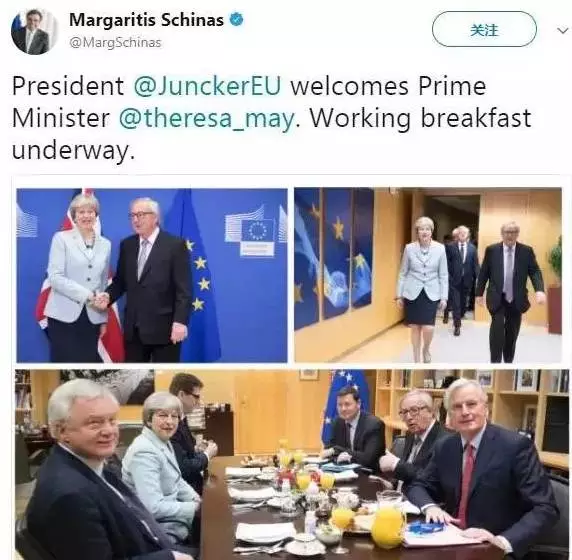
Task: Click the Margaritis Schinas display name
Action: (146, 20)
